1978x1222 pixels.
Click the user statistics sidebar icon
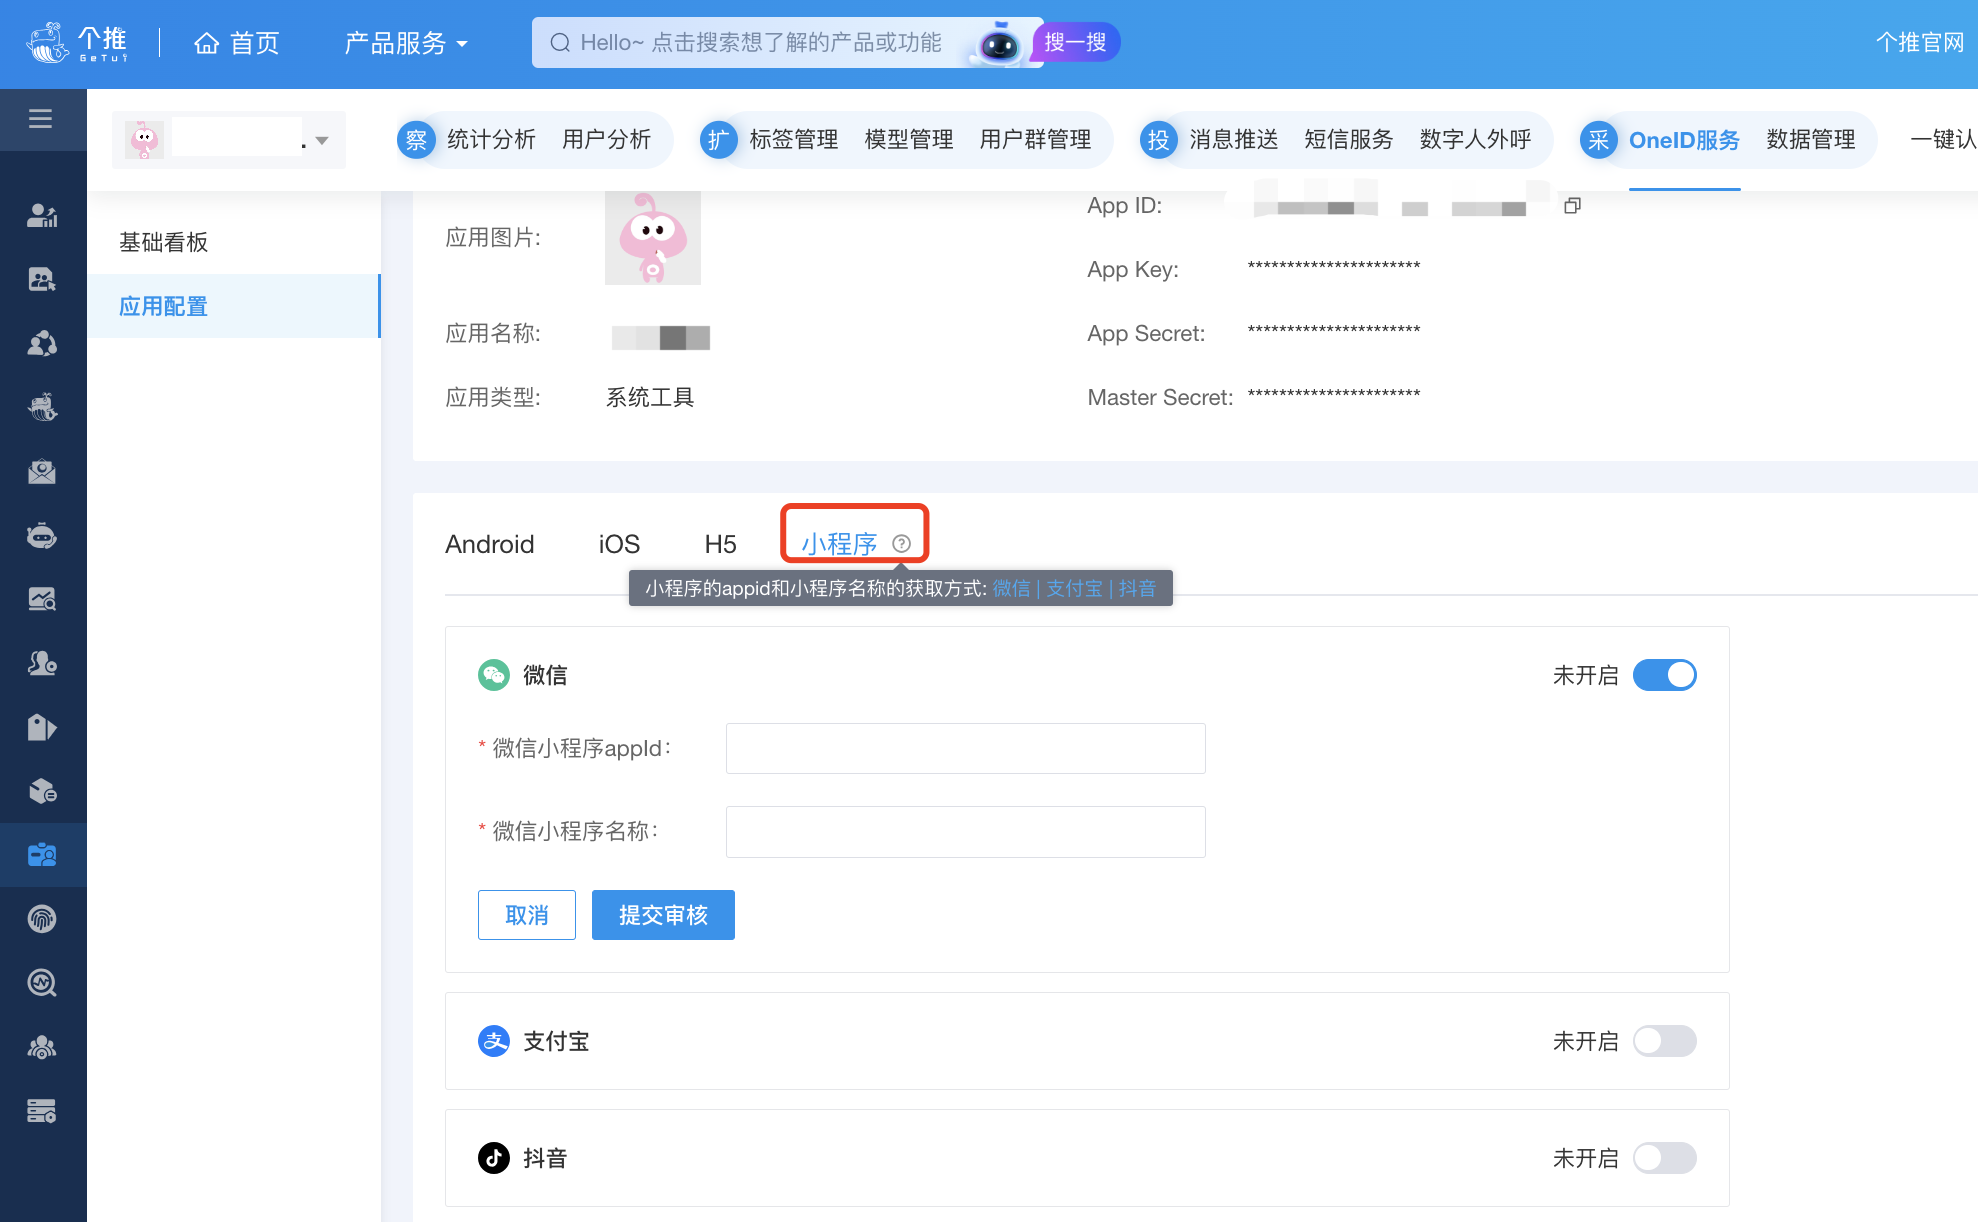tap(42, 215)
